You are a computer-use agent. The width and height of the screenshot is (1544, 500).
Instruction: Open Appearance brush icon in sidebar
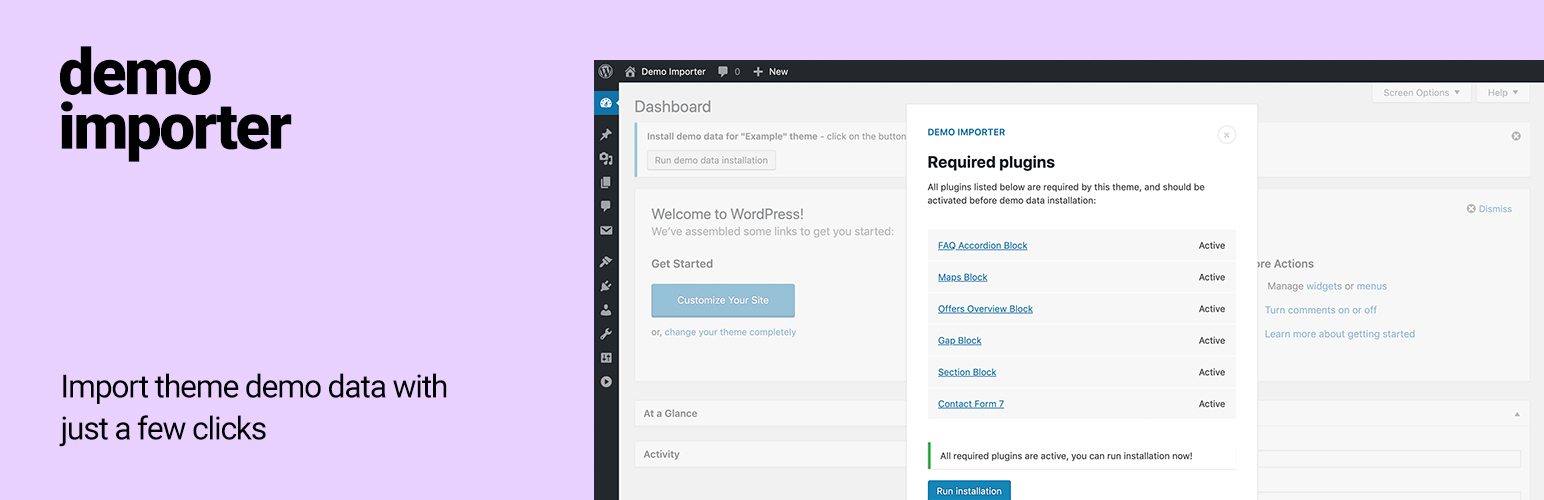click(x=606, y=262)
